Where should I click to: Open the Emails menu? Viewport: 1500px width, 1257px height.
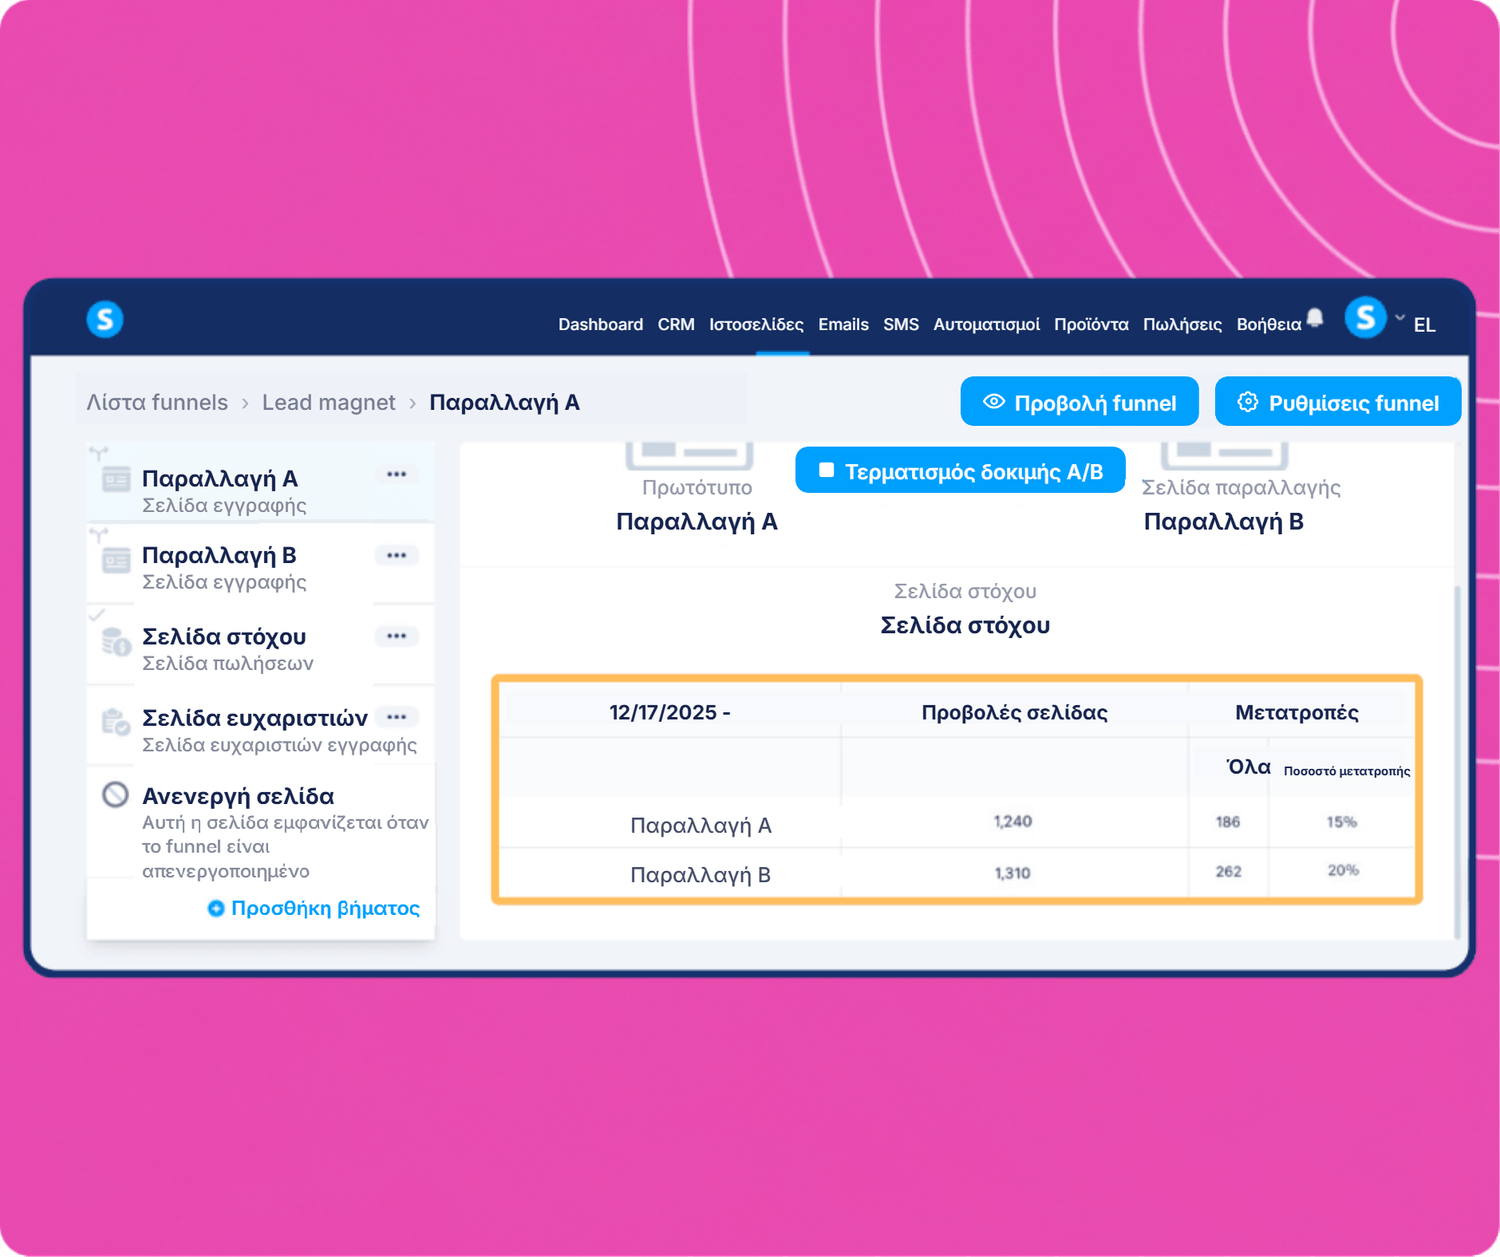(843, 325)
